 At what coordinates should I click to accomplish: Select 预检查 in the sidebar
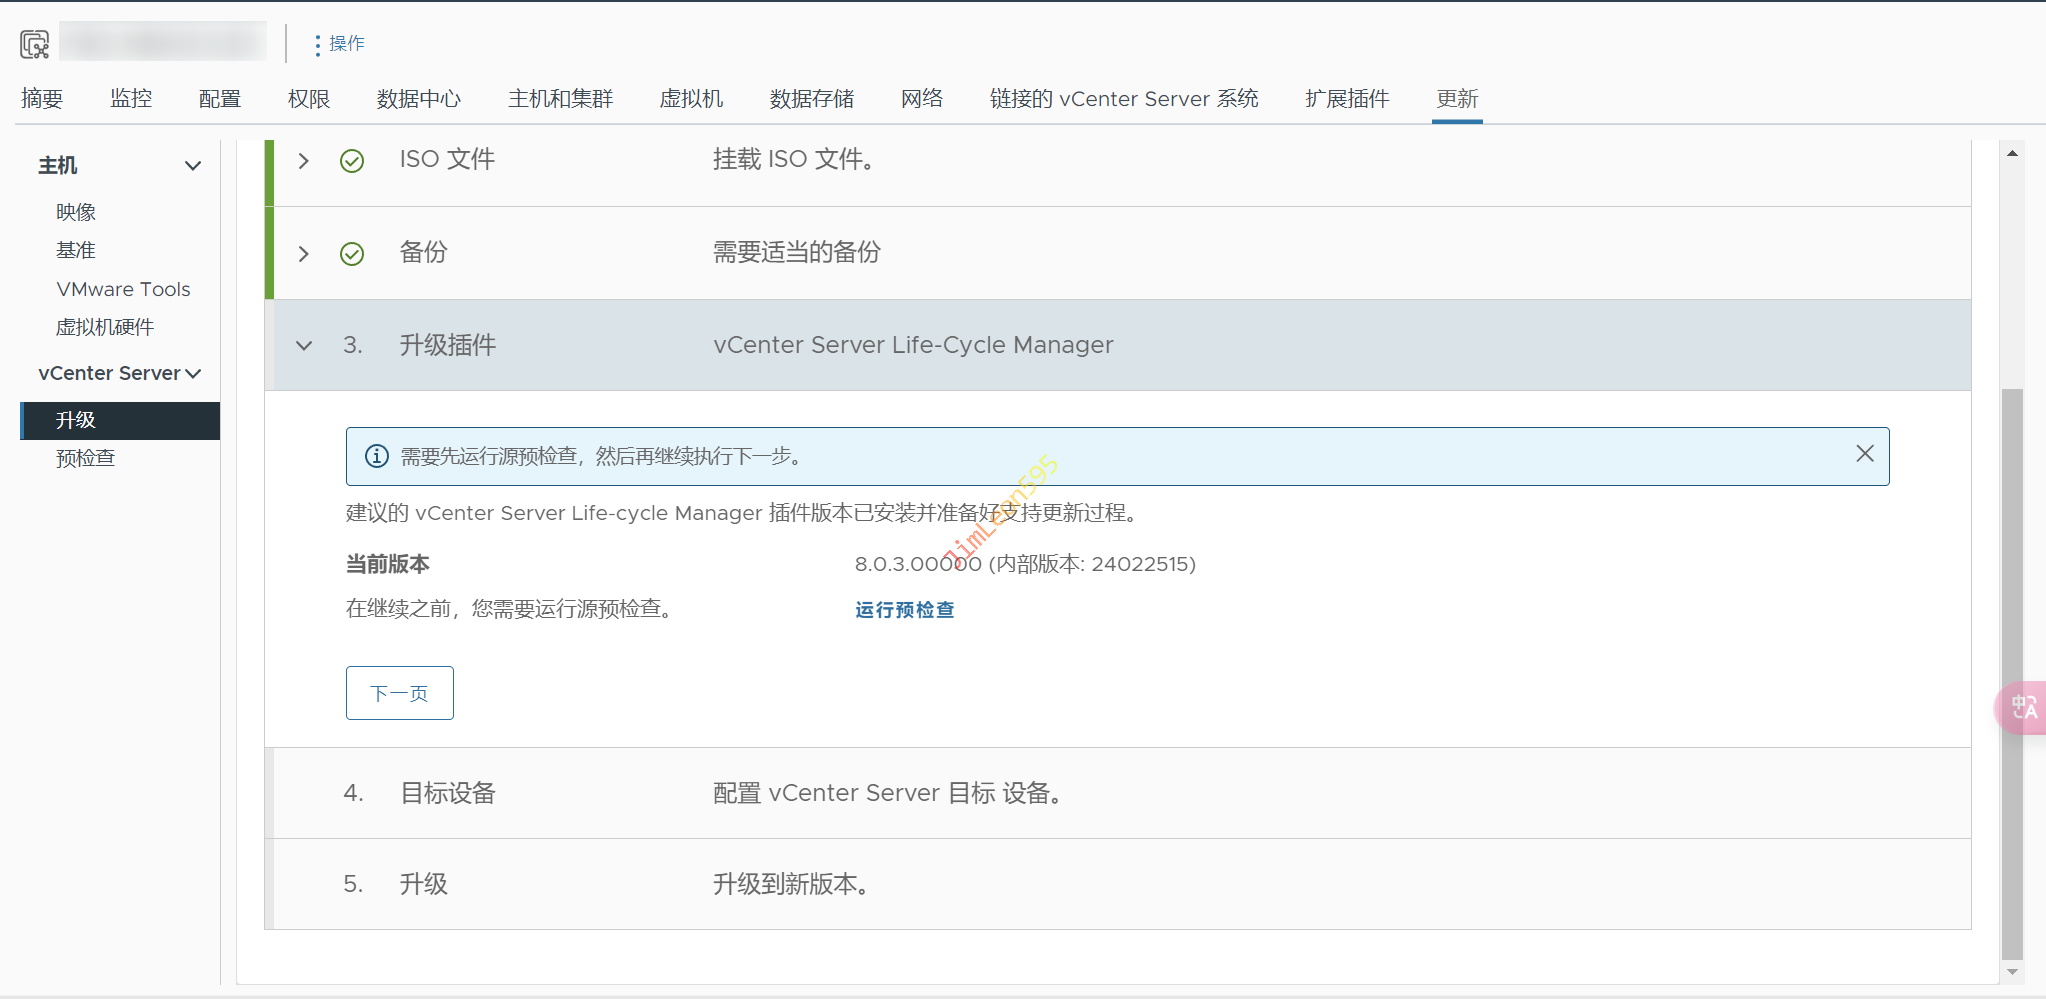click(86, 459)
